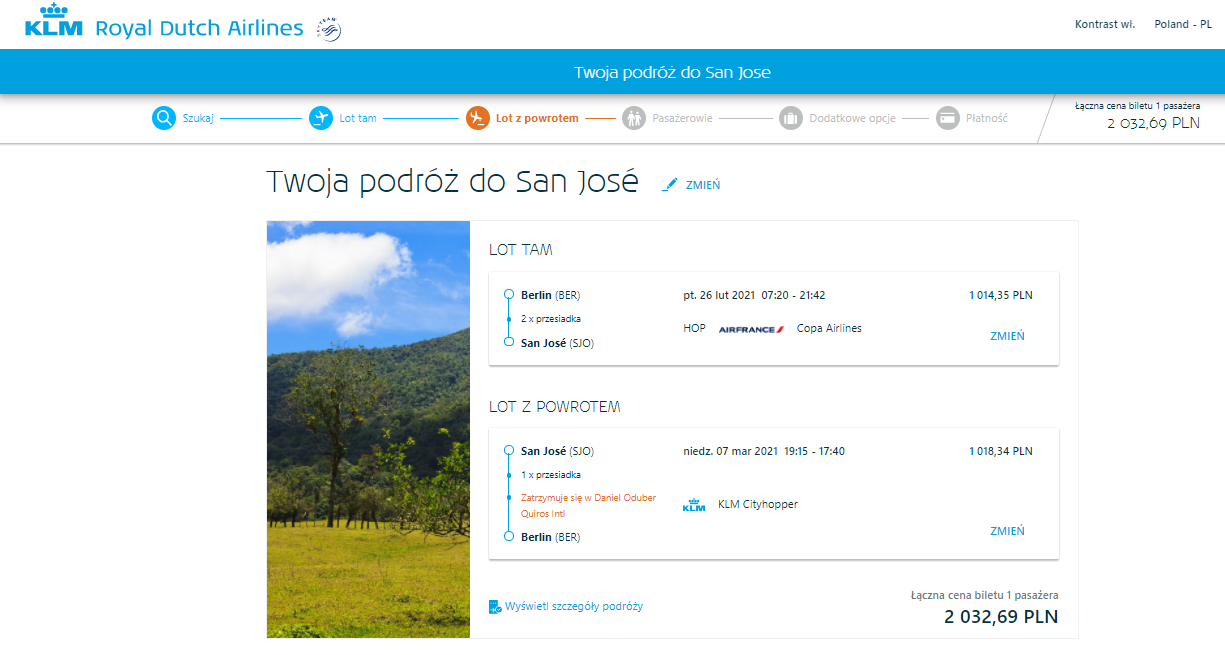
Task: Click the header total 2 032,69 PLN
Action: click(x=1153, y=124)
